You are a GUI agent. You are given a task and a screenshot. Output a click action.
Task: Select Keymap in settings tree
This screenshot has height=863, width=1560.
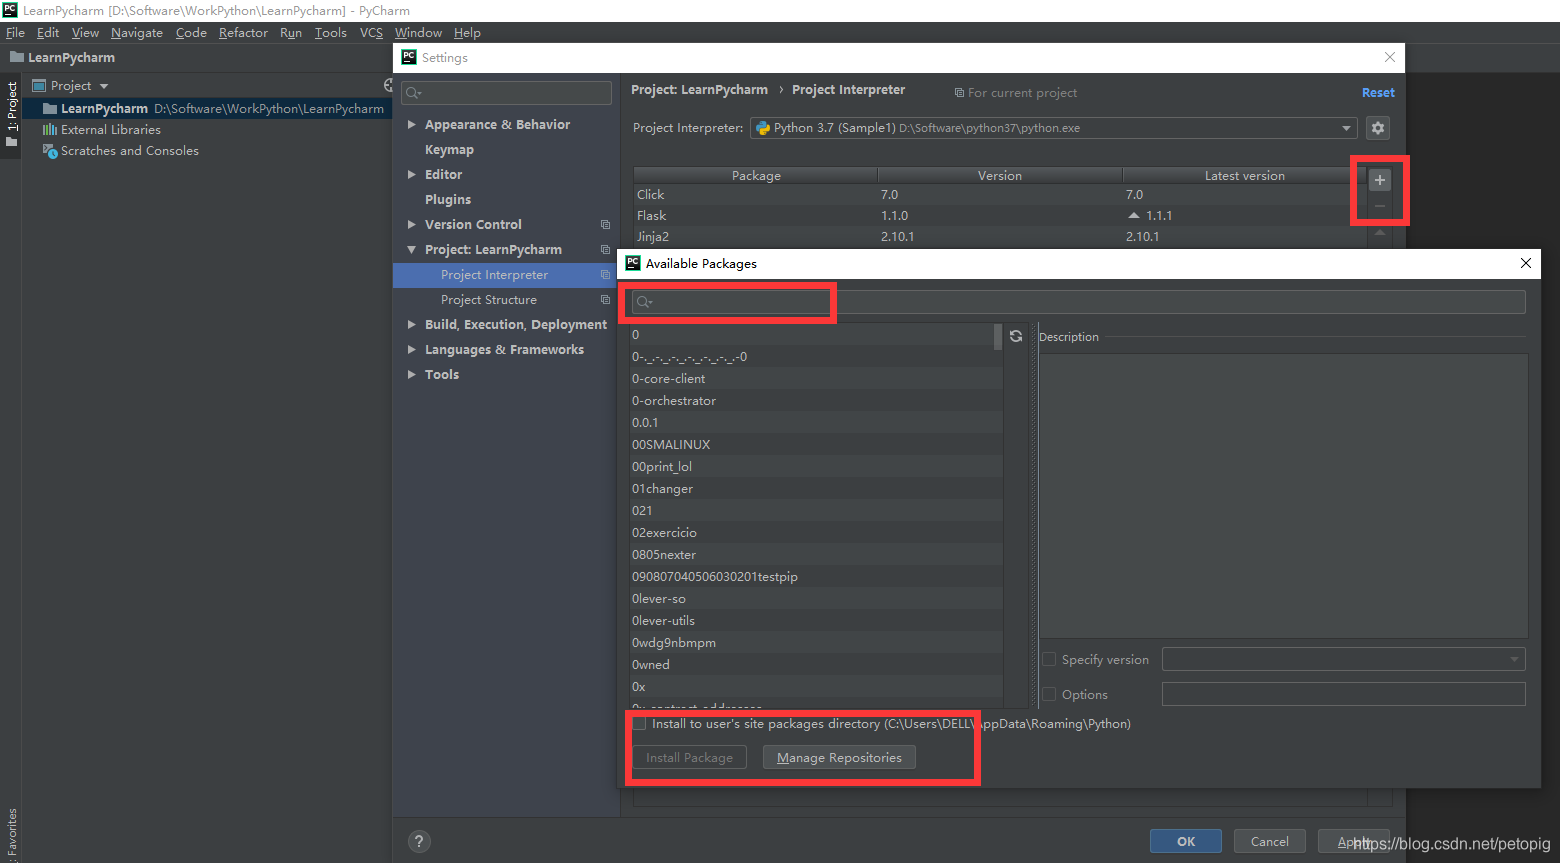point(449,150)
